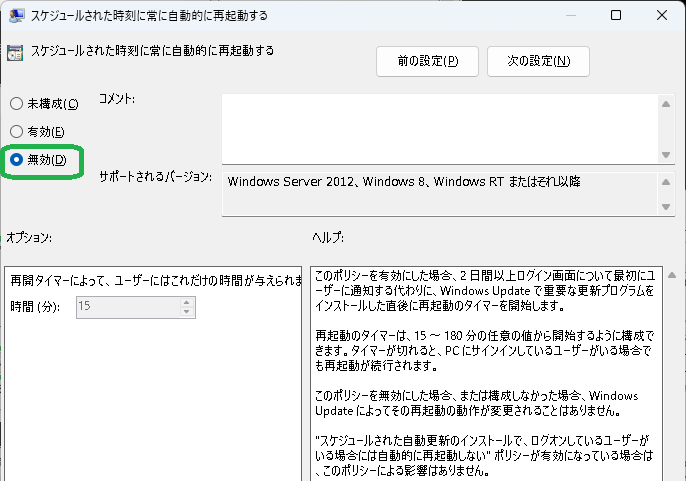Increase 時間 (分) with the up spinner arrow
686x481 pixels.
tap(186, 302)
